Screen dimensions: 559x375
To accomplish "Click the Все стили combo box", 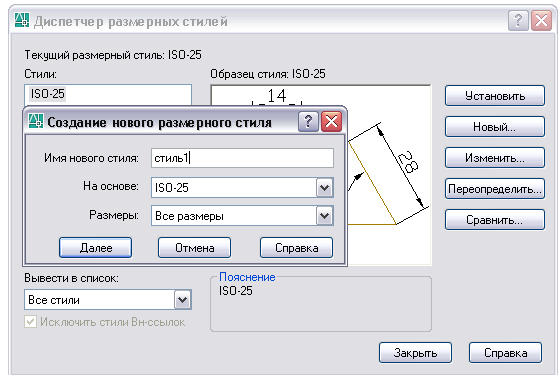I will 108,300.
